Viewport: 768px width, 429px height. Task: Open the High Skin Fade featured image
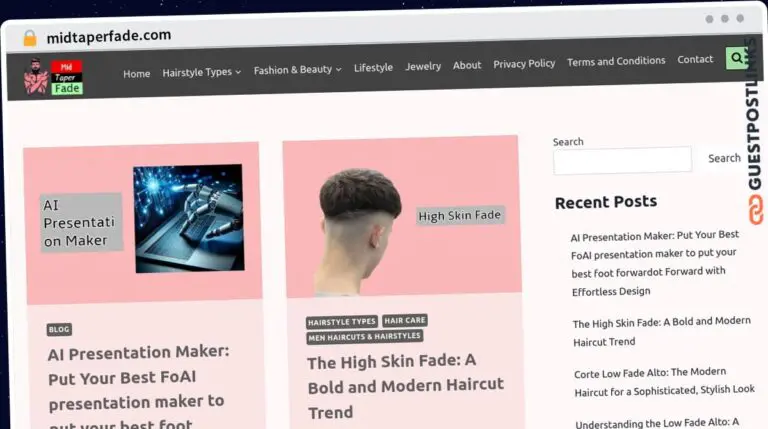pyautogui.click(x=402, y=216)
